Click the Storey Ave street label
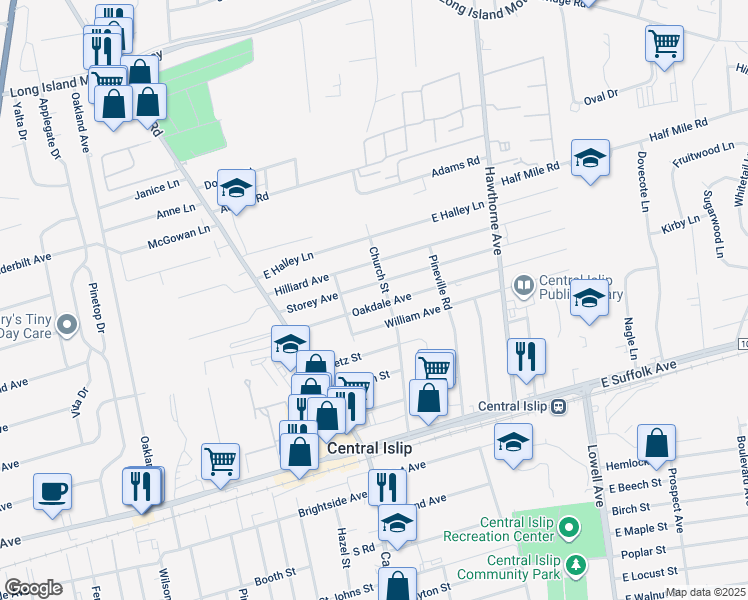Screen dimensions: 748x600 312,302
